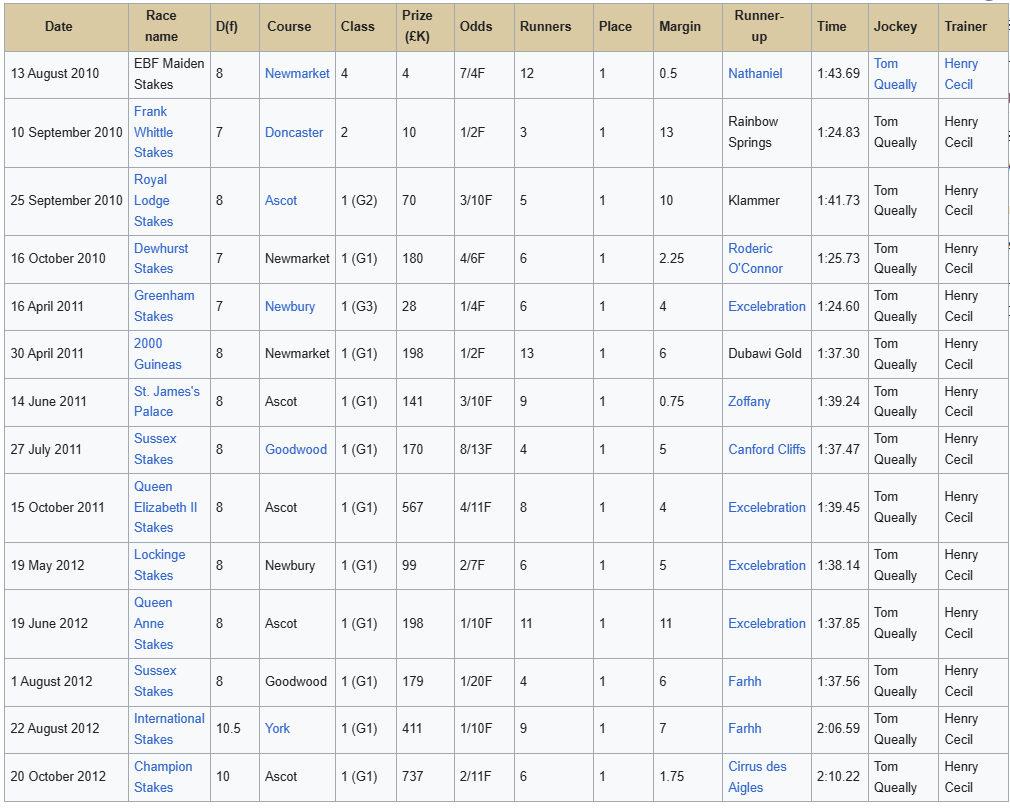Click the Date column header
This screenshot has height=808, width=1010.
[x=66, y=26]
